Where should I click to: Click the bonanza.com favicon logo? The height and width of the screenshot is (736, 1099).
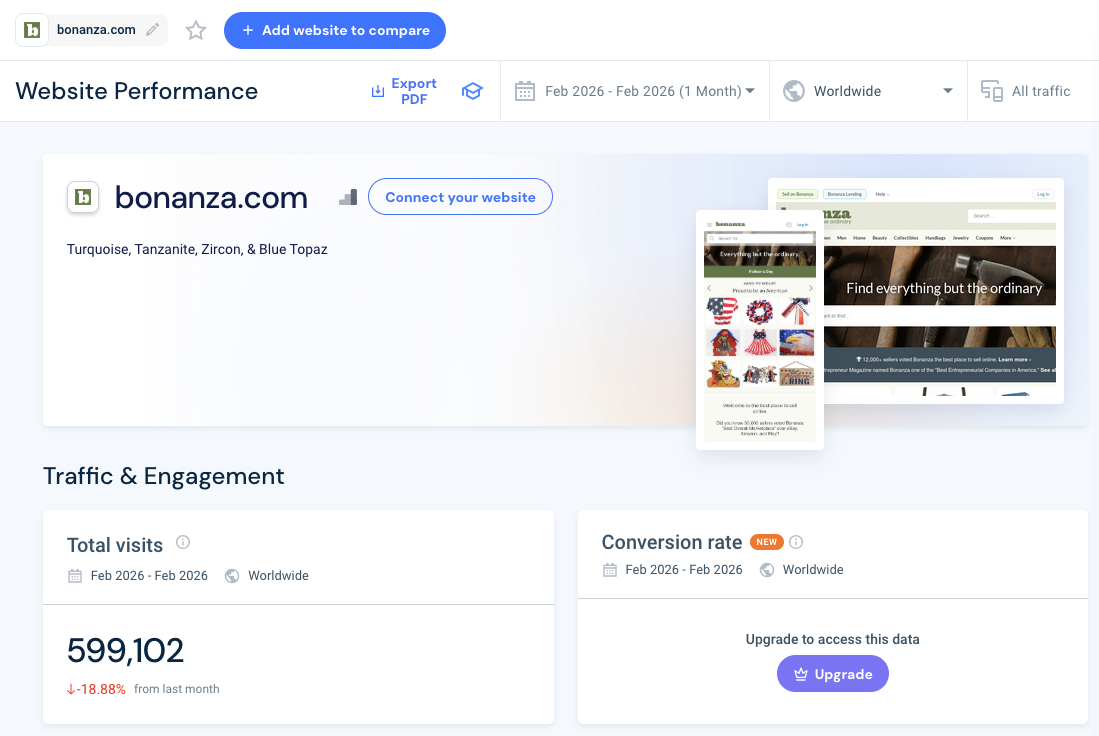tap(82, 197)
